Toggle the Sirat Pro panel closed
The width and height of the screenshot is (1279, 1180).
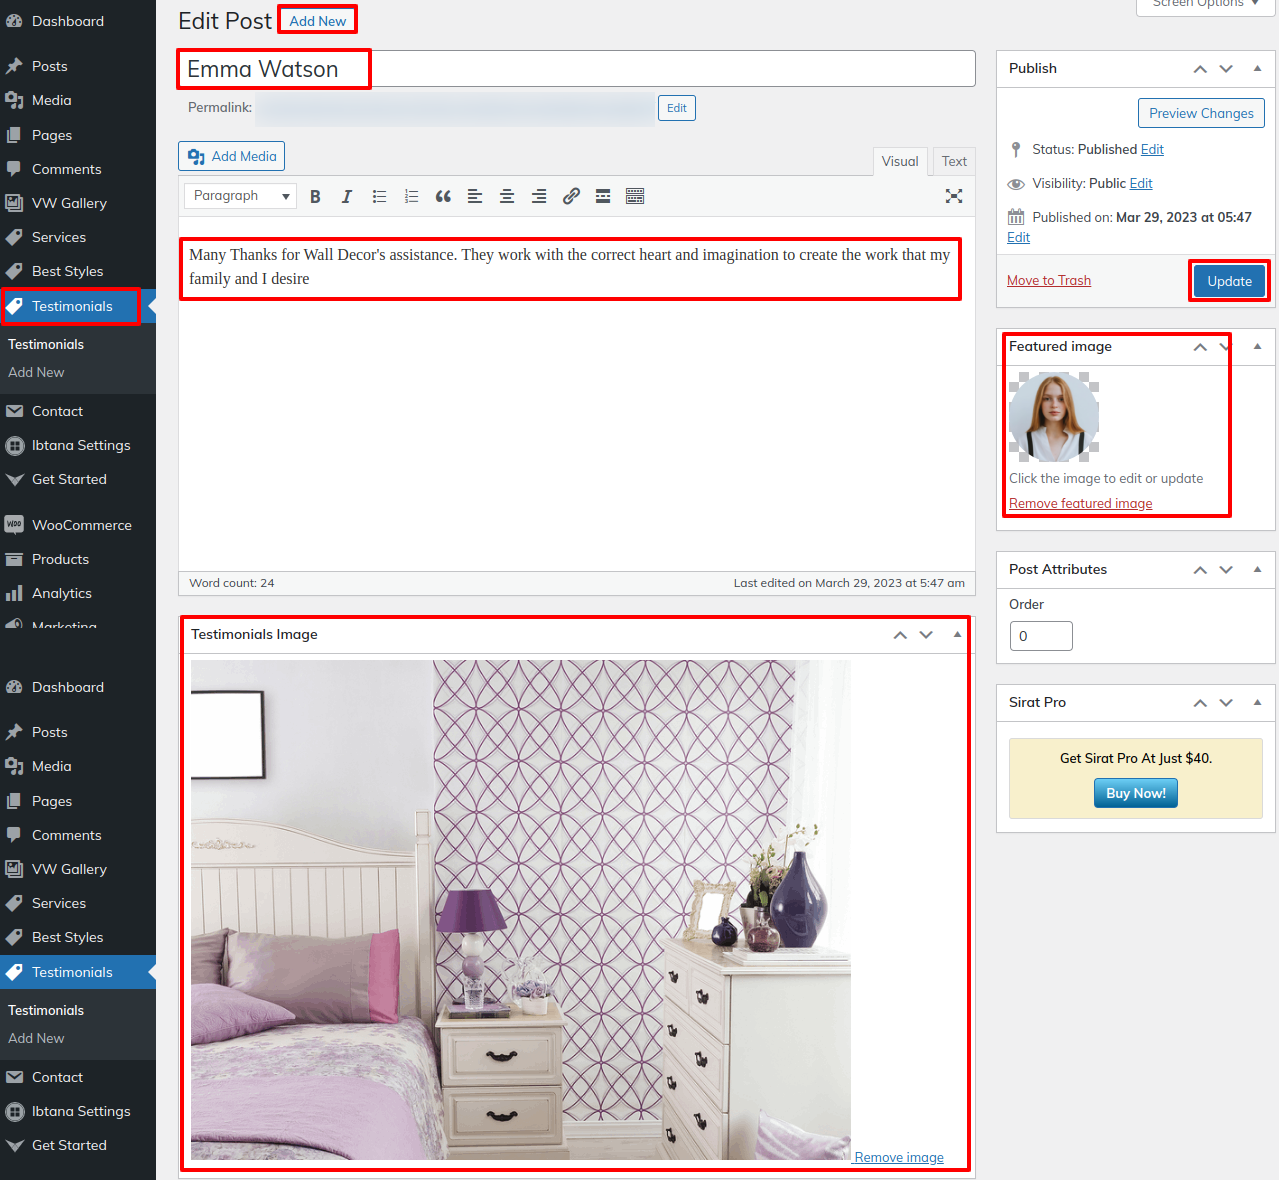1257,703
